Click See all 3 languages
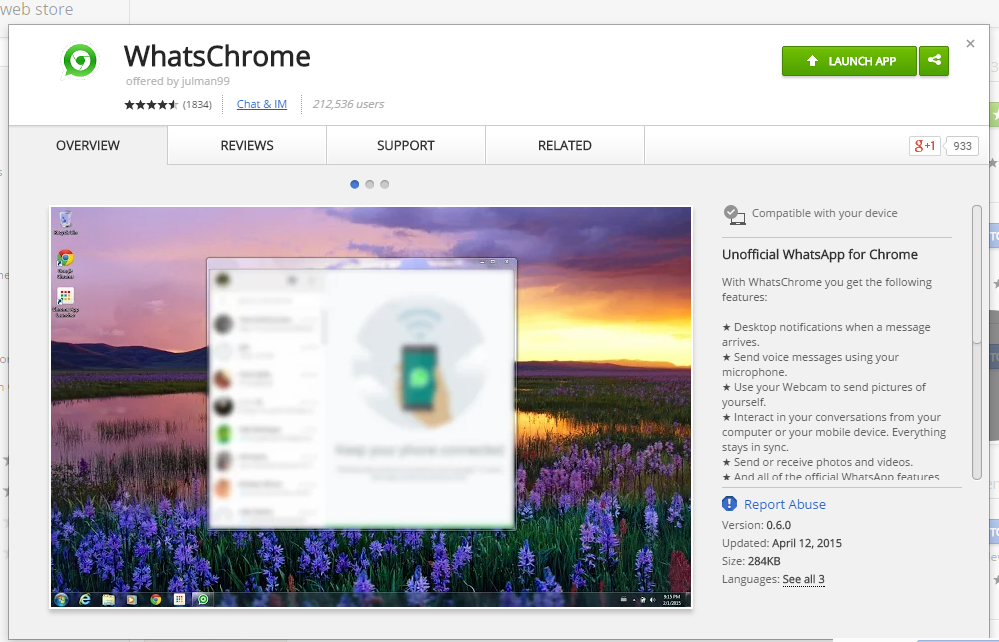The height and width of the screenshot is (642, 999). [803, 579]
